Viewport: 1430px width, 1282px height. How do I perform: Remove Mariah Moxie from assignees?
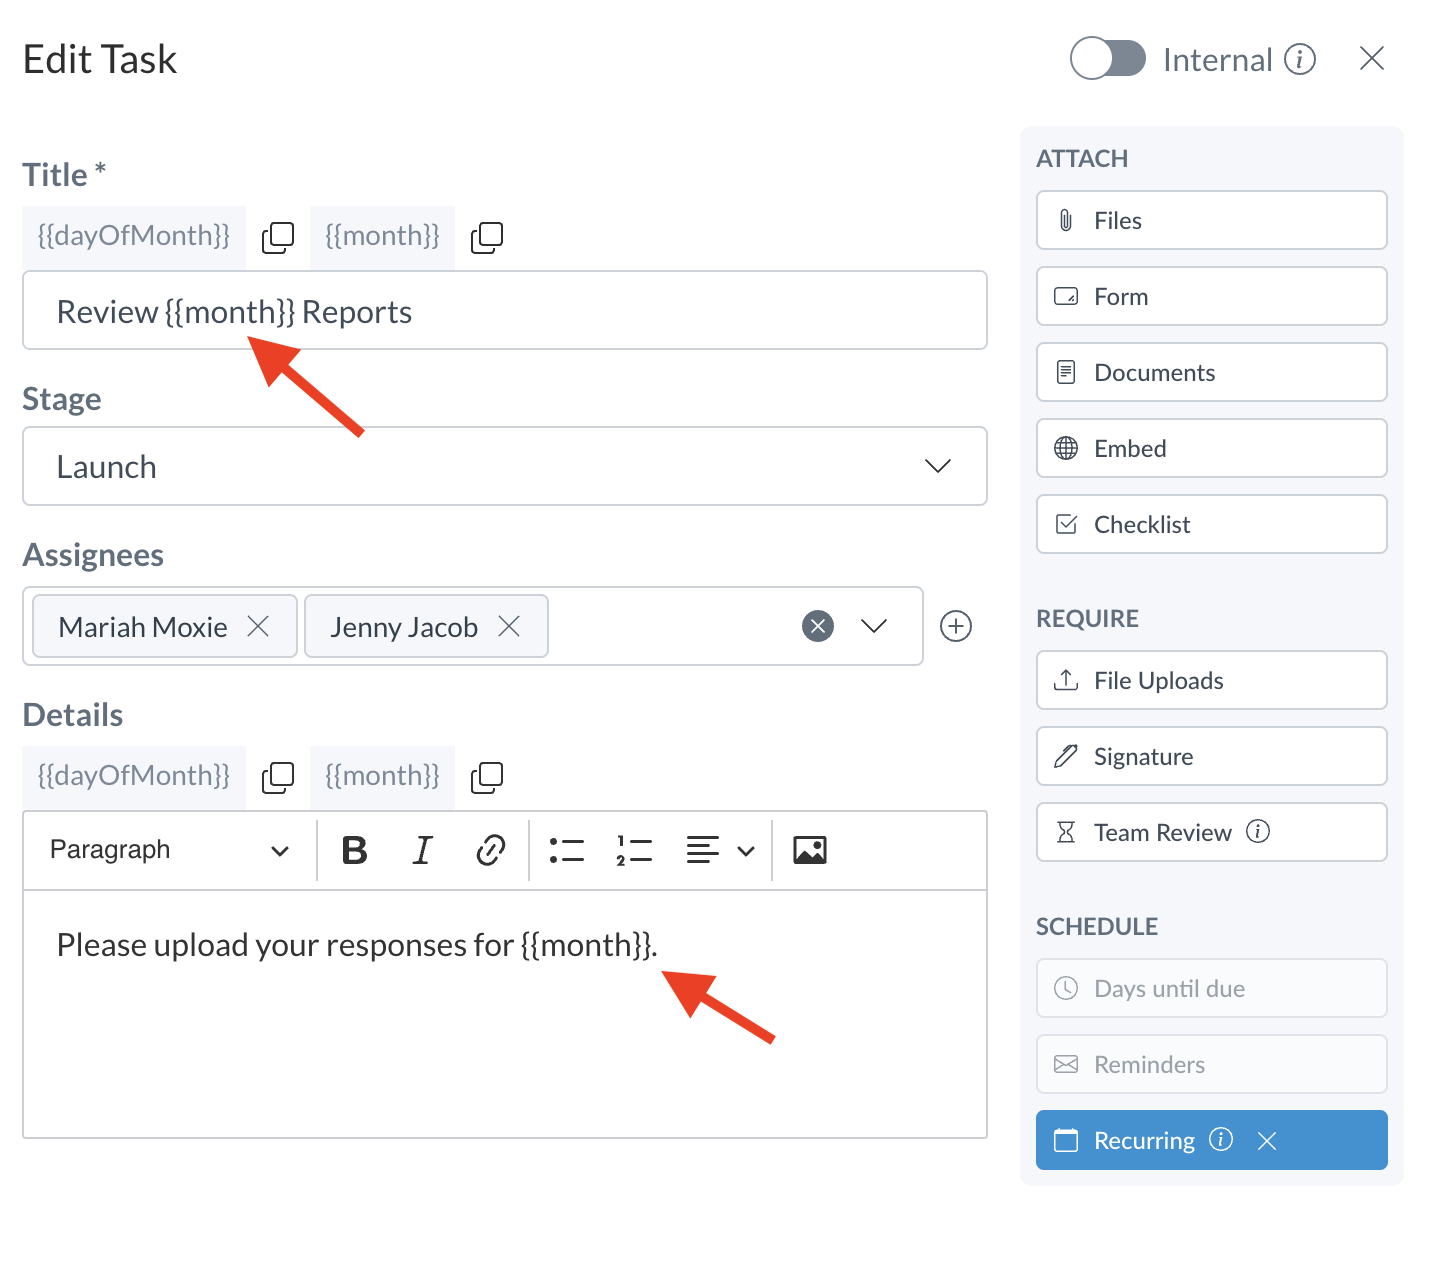coord(258,626)
